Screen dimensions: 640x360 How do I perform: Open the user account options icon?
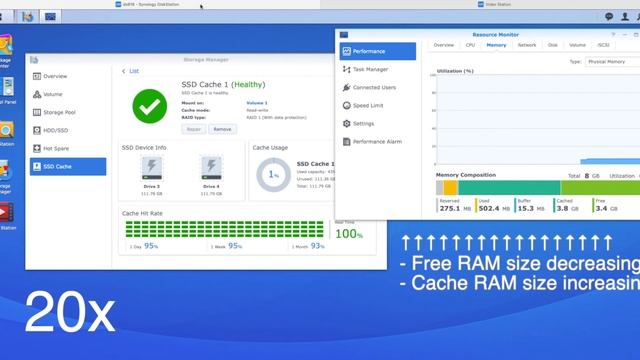click(x=624, y=16)
